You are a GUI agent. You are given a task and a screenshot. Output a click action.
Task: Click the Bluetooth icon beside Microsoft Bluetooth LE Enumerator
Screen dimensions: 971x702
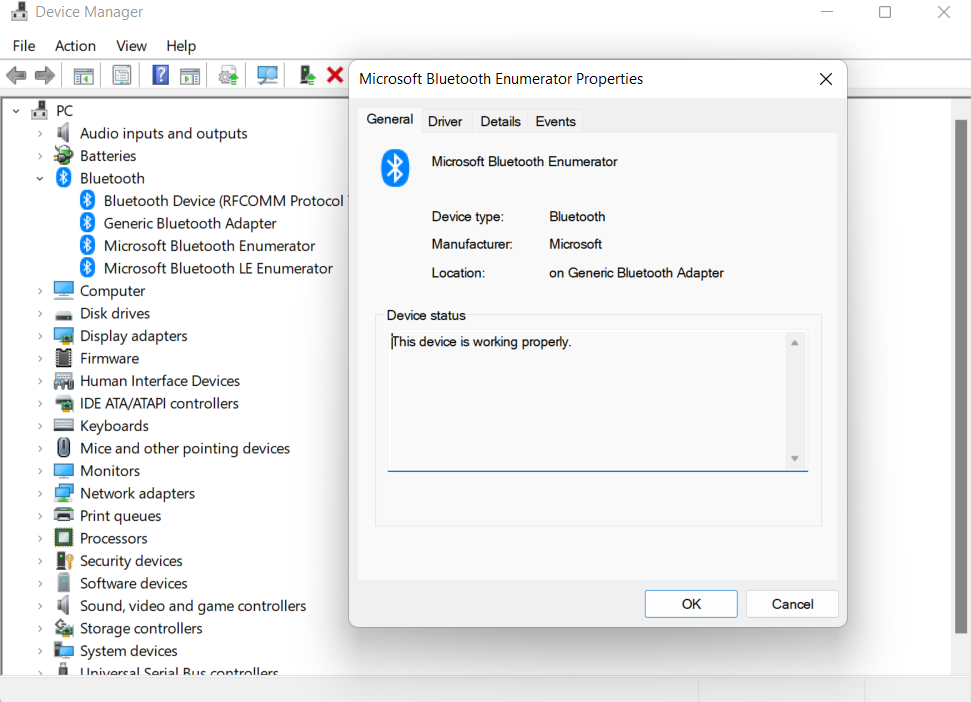(x=87, y=268)
